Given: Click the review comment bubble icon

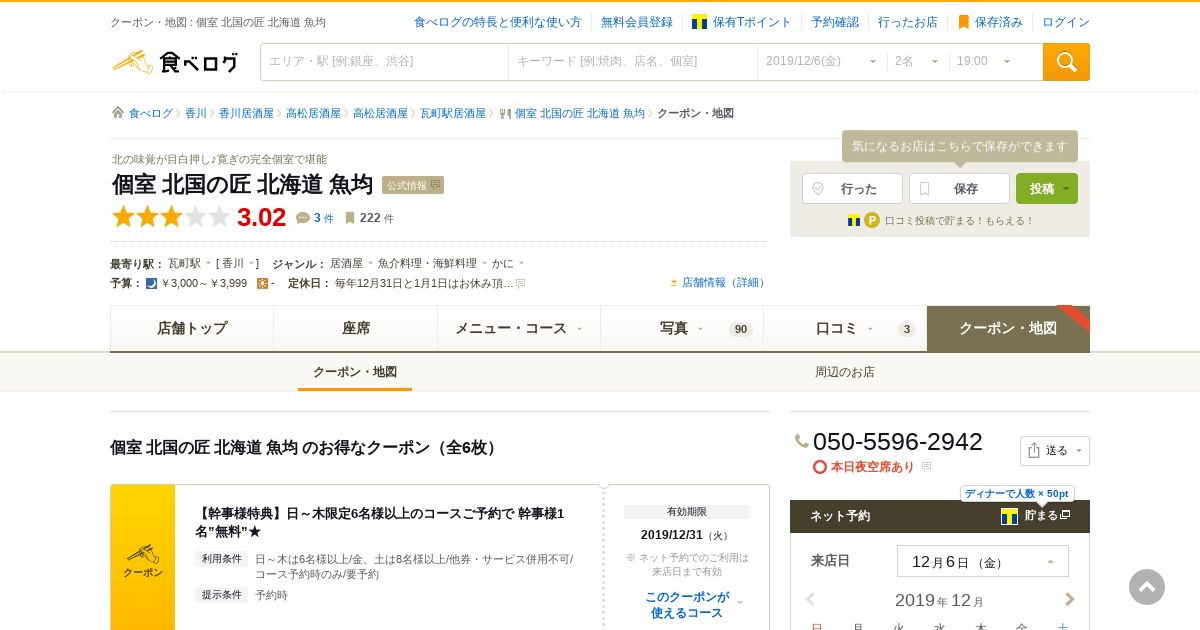Looking at the screenshot, I should (303, 218).
